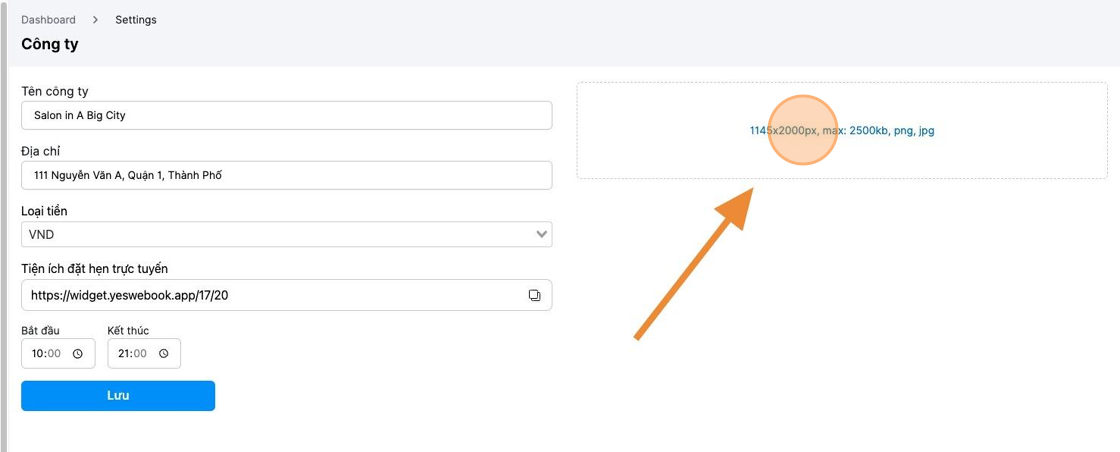Select the hour 21 in Kết thúc time
Screen dimensions: 1120x452
(124, 353)
